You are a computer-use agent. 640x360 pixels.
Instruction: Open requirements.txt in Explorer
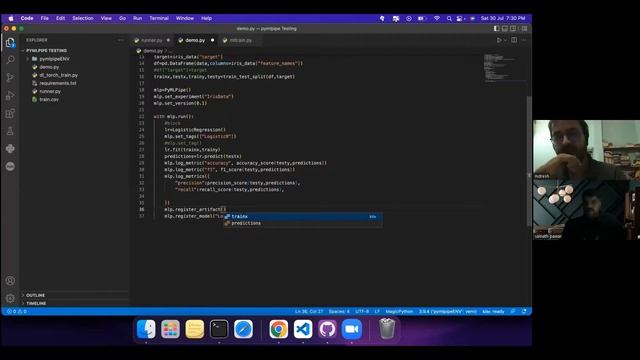pyautogui.click(x=58, y=83)
